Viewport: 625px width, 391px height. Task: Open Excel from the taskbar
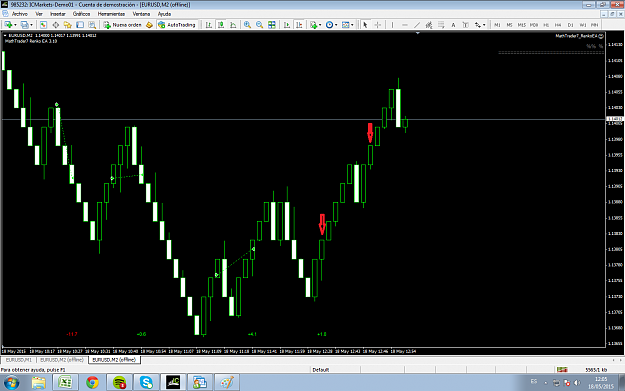[65, 383]
